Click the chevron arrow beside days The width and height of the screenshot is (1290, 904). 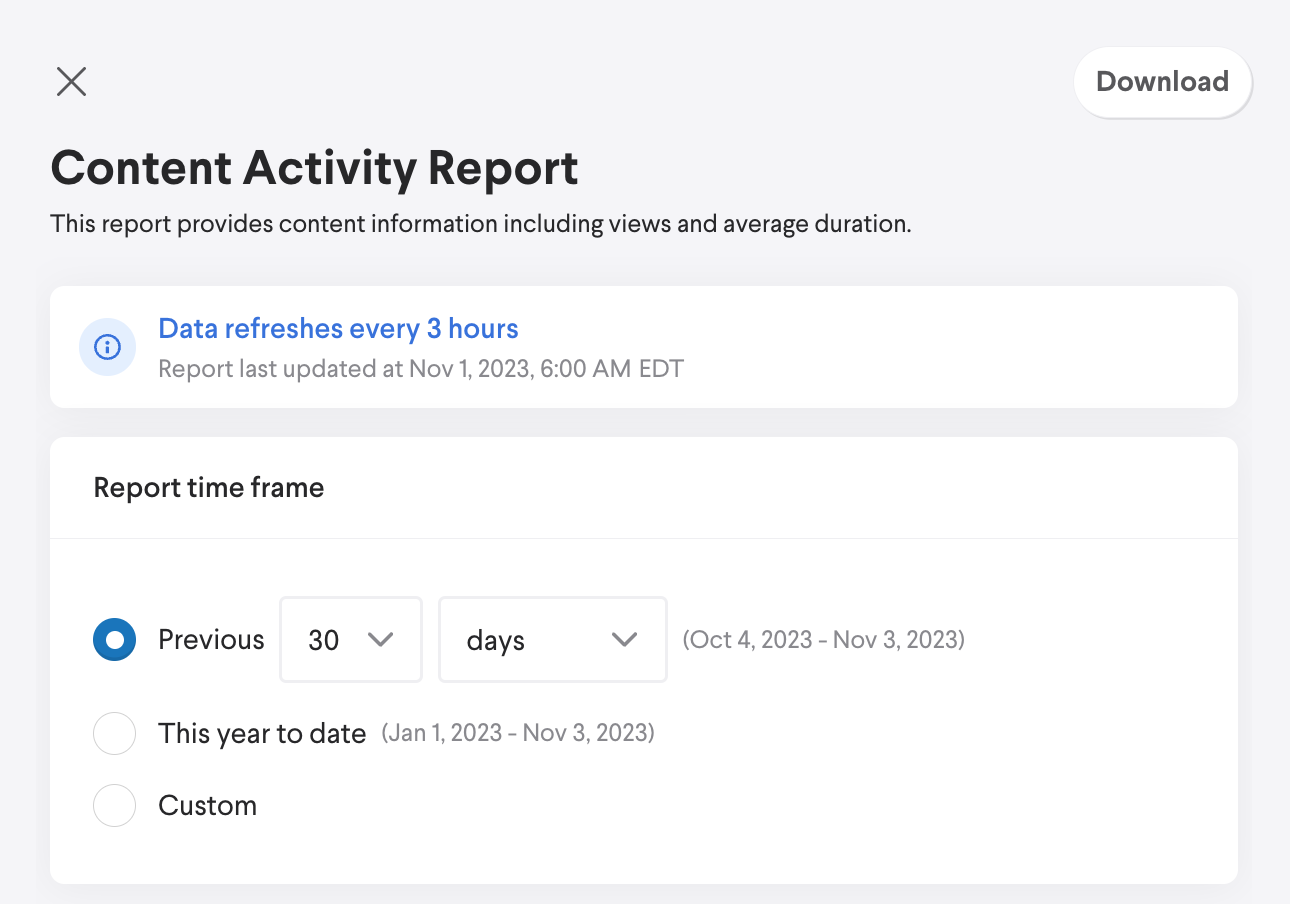[x=624, y=640]
